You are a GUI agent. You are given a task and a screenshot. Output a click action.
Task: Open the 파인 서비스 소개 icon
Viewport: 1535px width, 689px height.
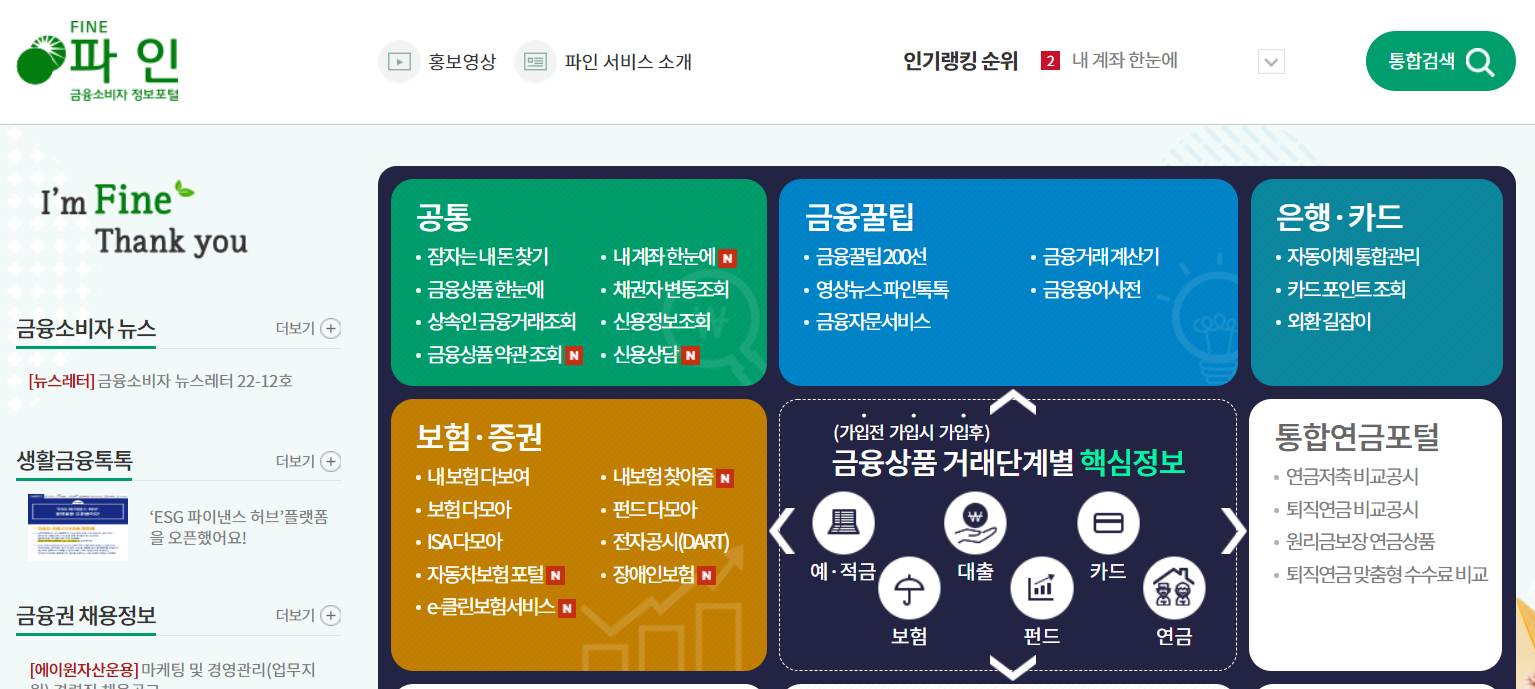[x=535, y=62]
